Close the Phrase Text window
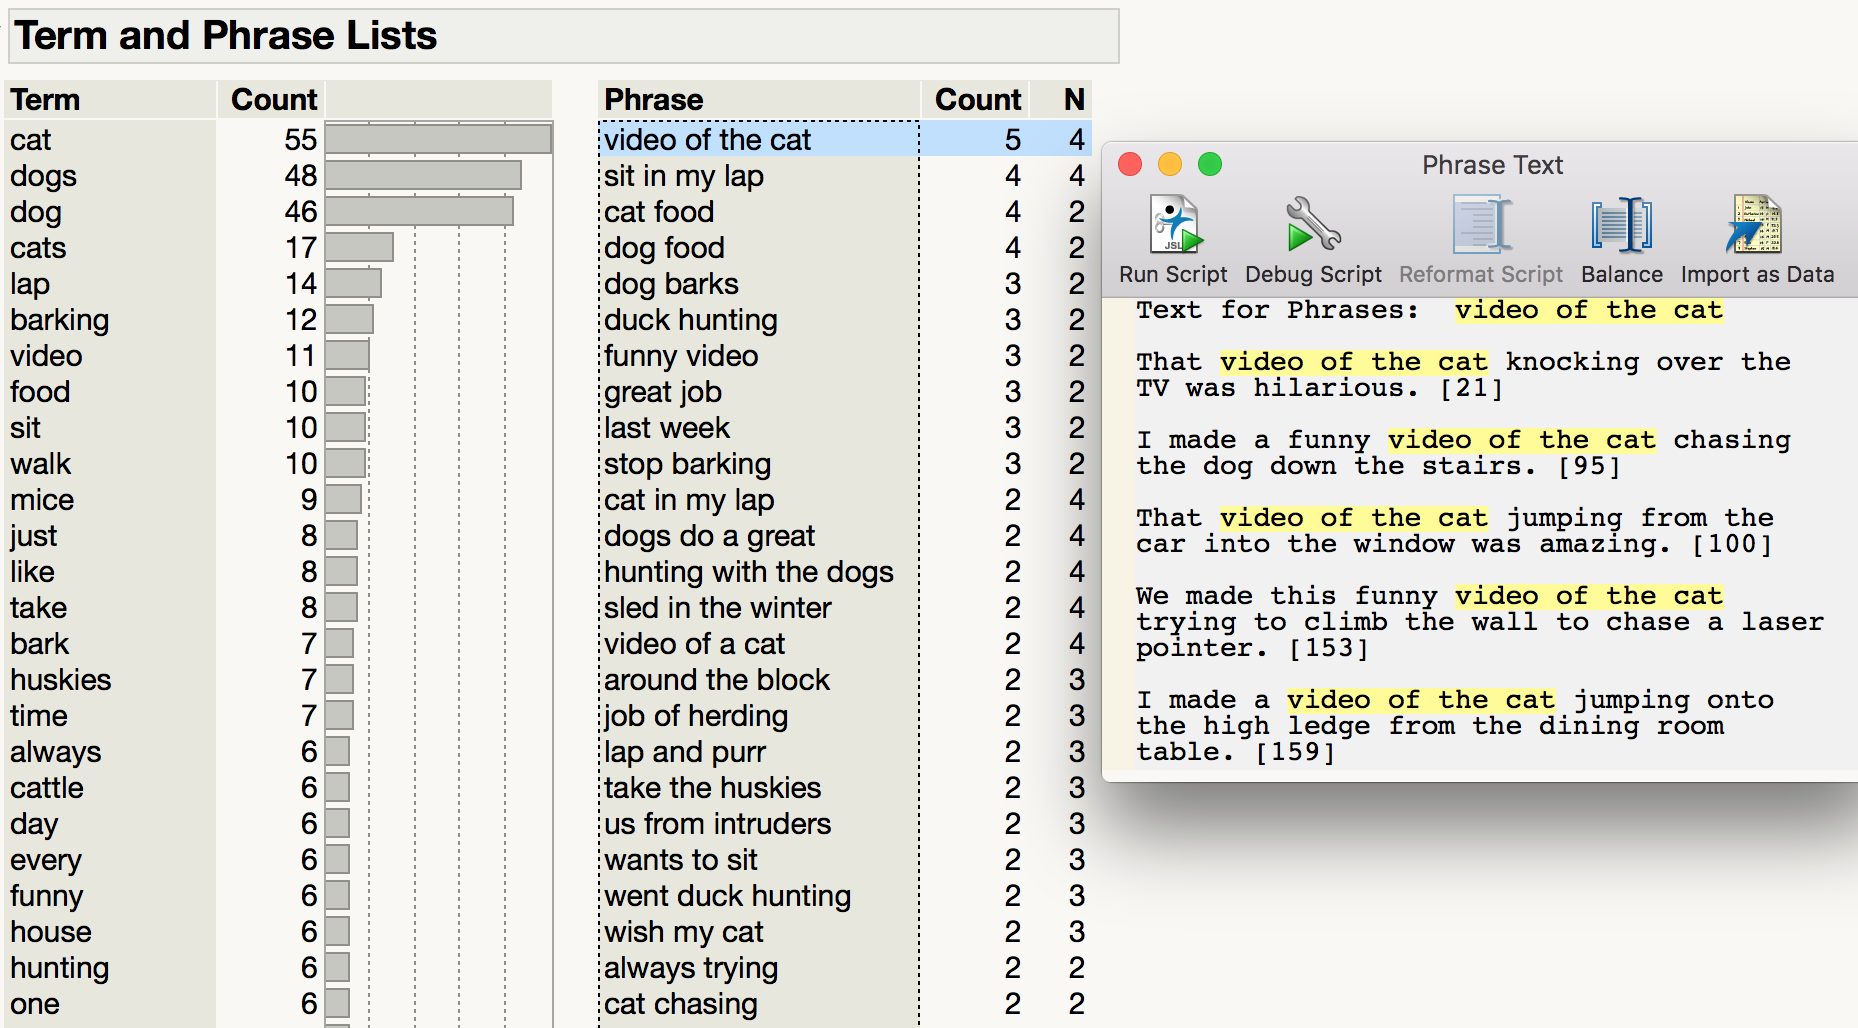This screenshot has width=1858, height=1028. click(1130, 164)
